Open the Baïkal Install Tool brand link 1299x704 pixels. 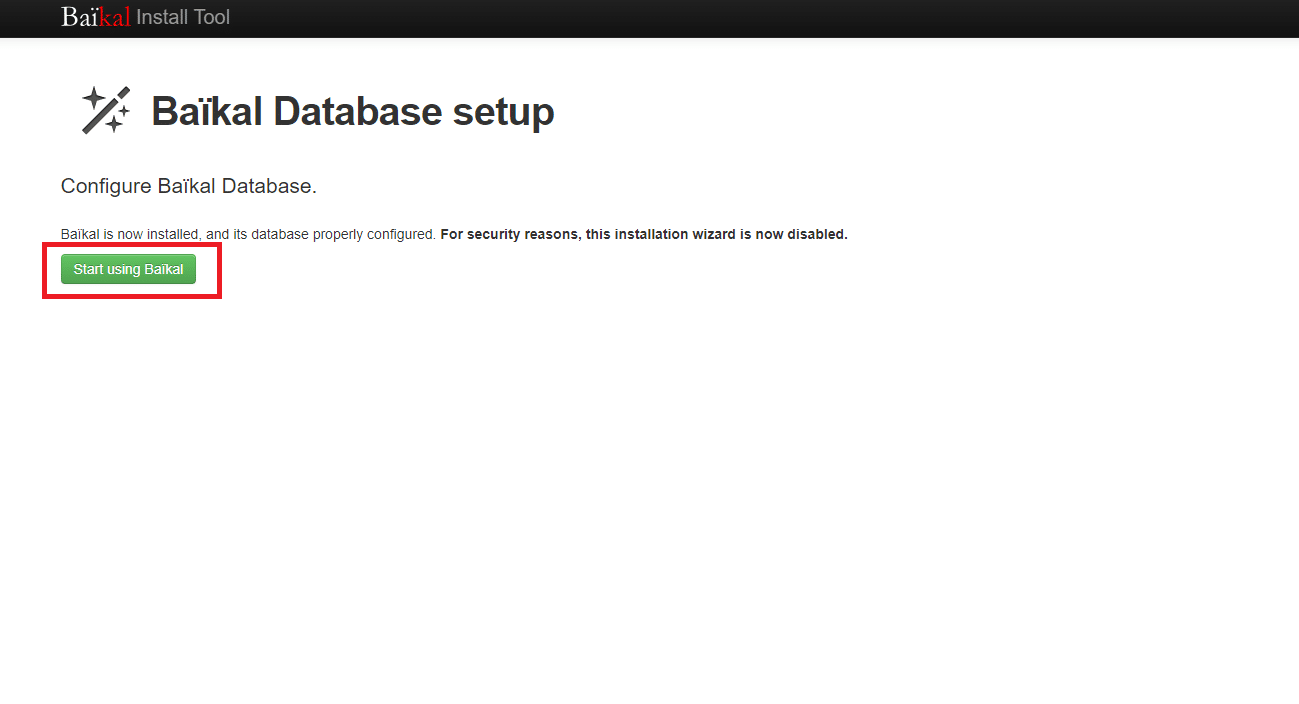click(x=145, y=17)
